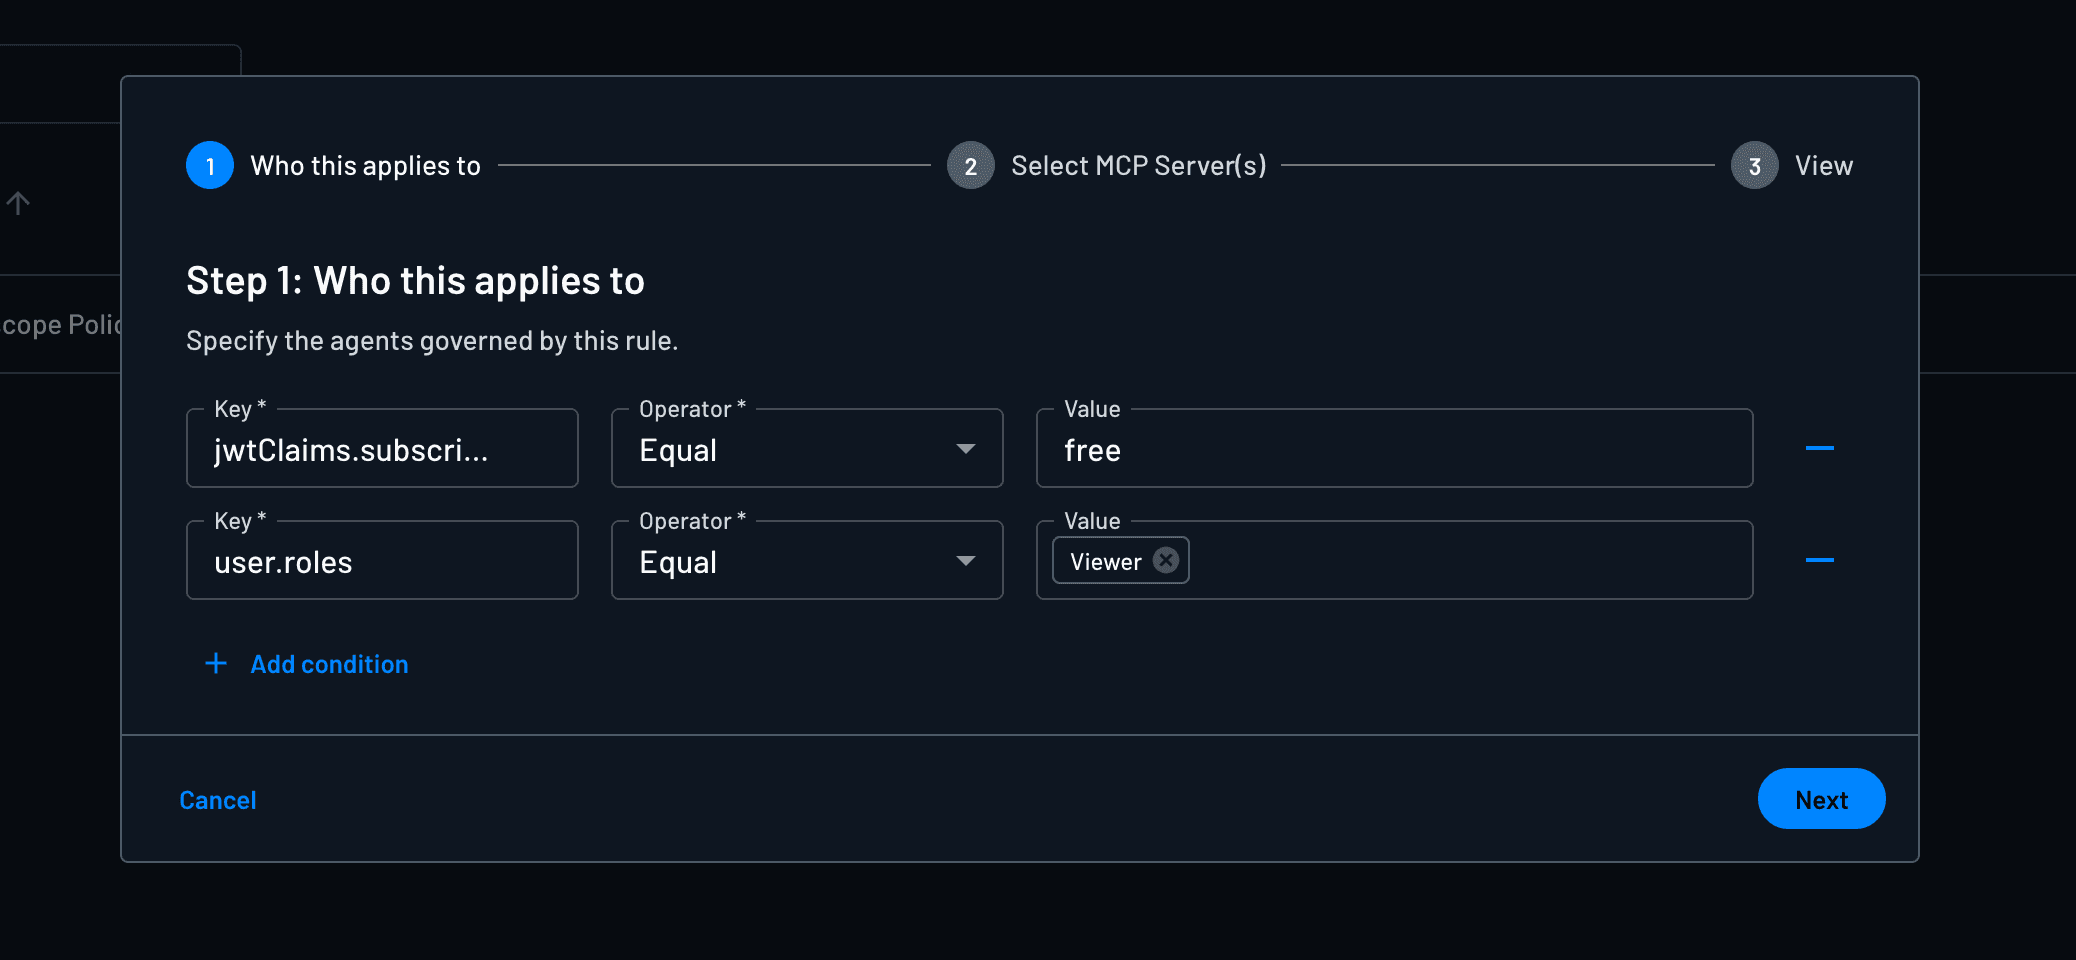Cancel the rule creation dialog
Viewport: 2076px width, 960px height.
(218, 800)
